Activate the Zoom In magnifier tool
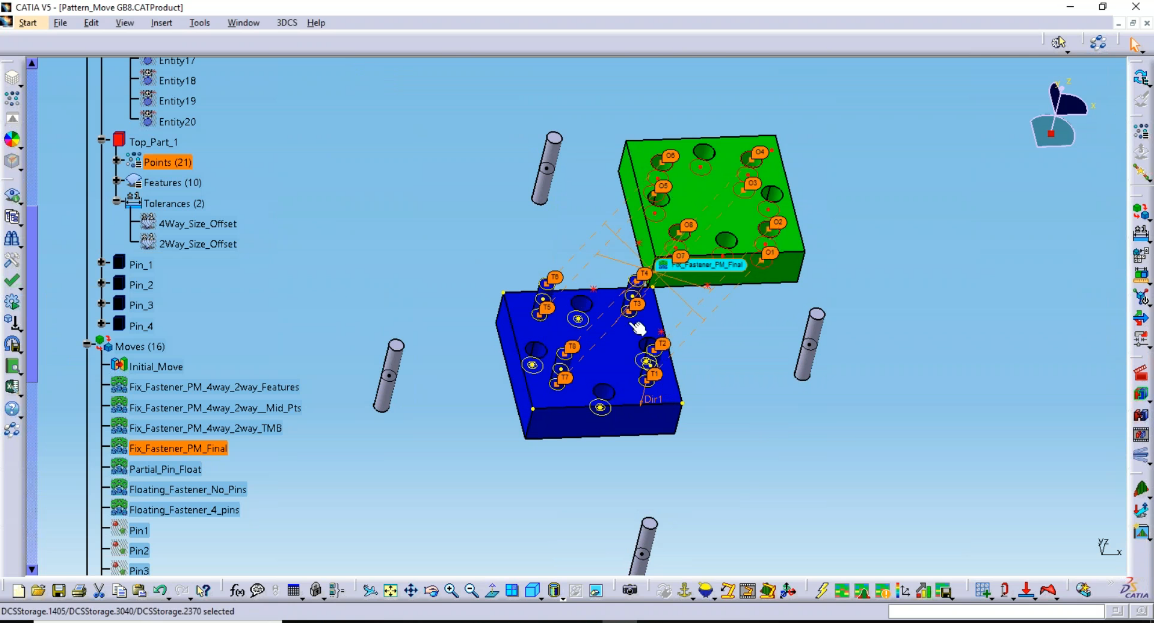 click(x=451, y=589)
